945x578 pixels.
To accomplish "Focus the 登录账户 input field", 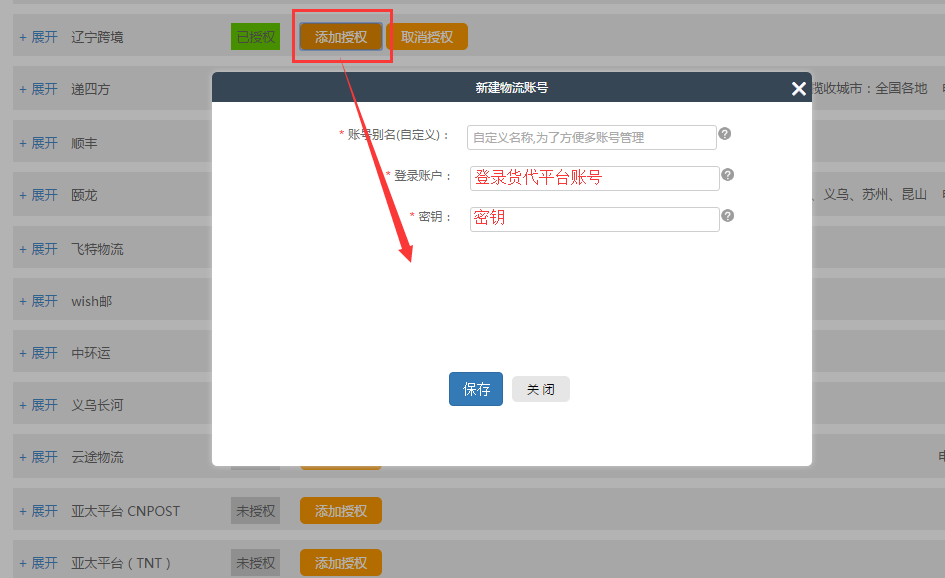I will point(595,178).
